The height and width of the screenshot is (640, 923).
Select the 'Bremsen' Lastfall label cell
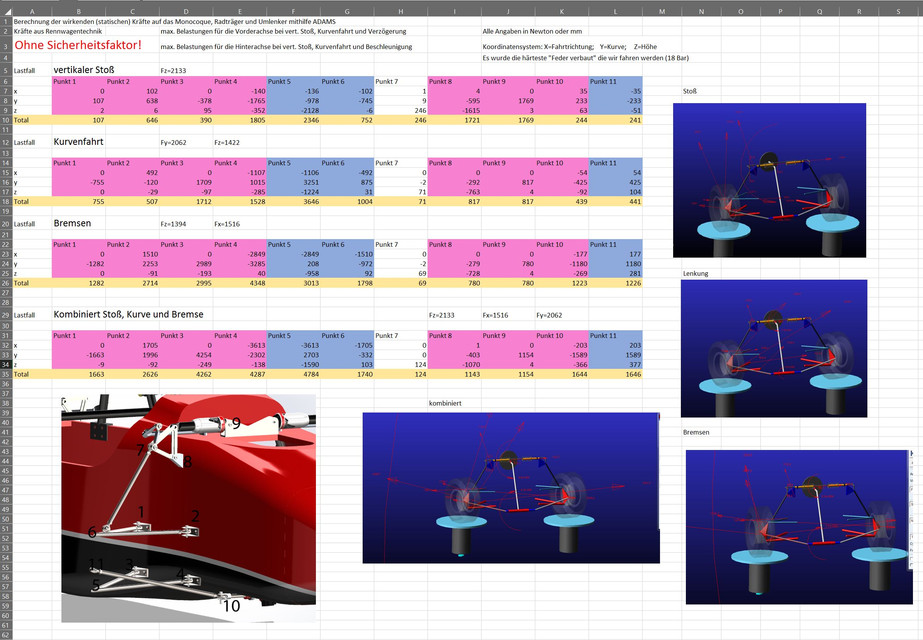[x=72, y=222]
